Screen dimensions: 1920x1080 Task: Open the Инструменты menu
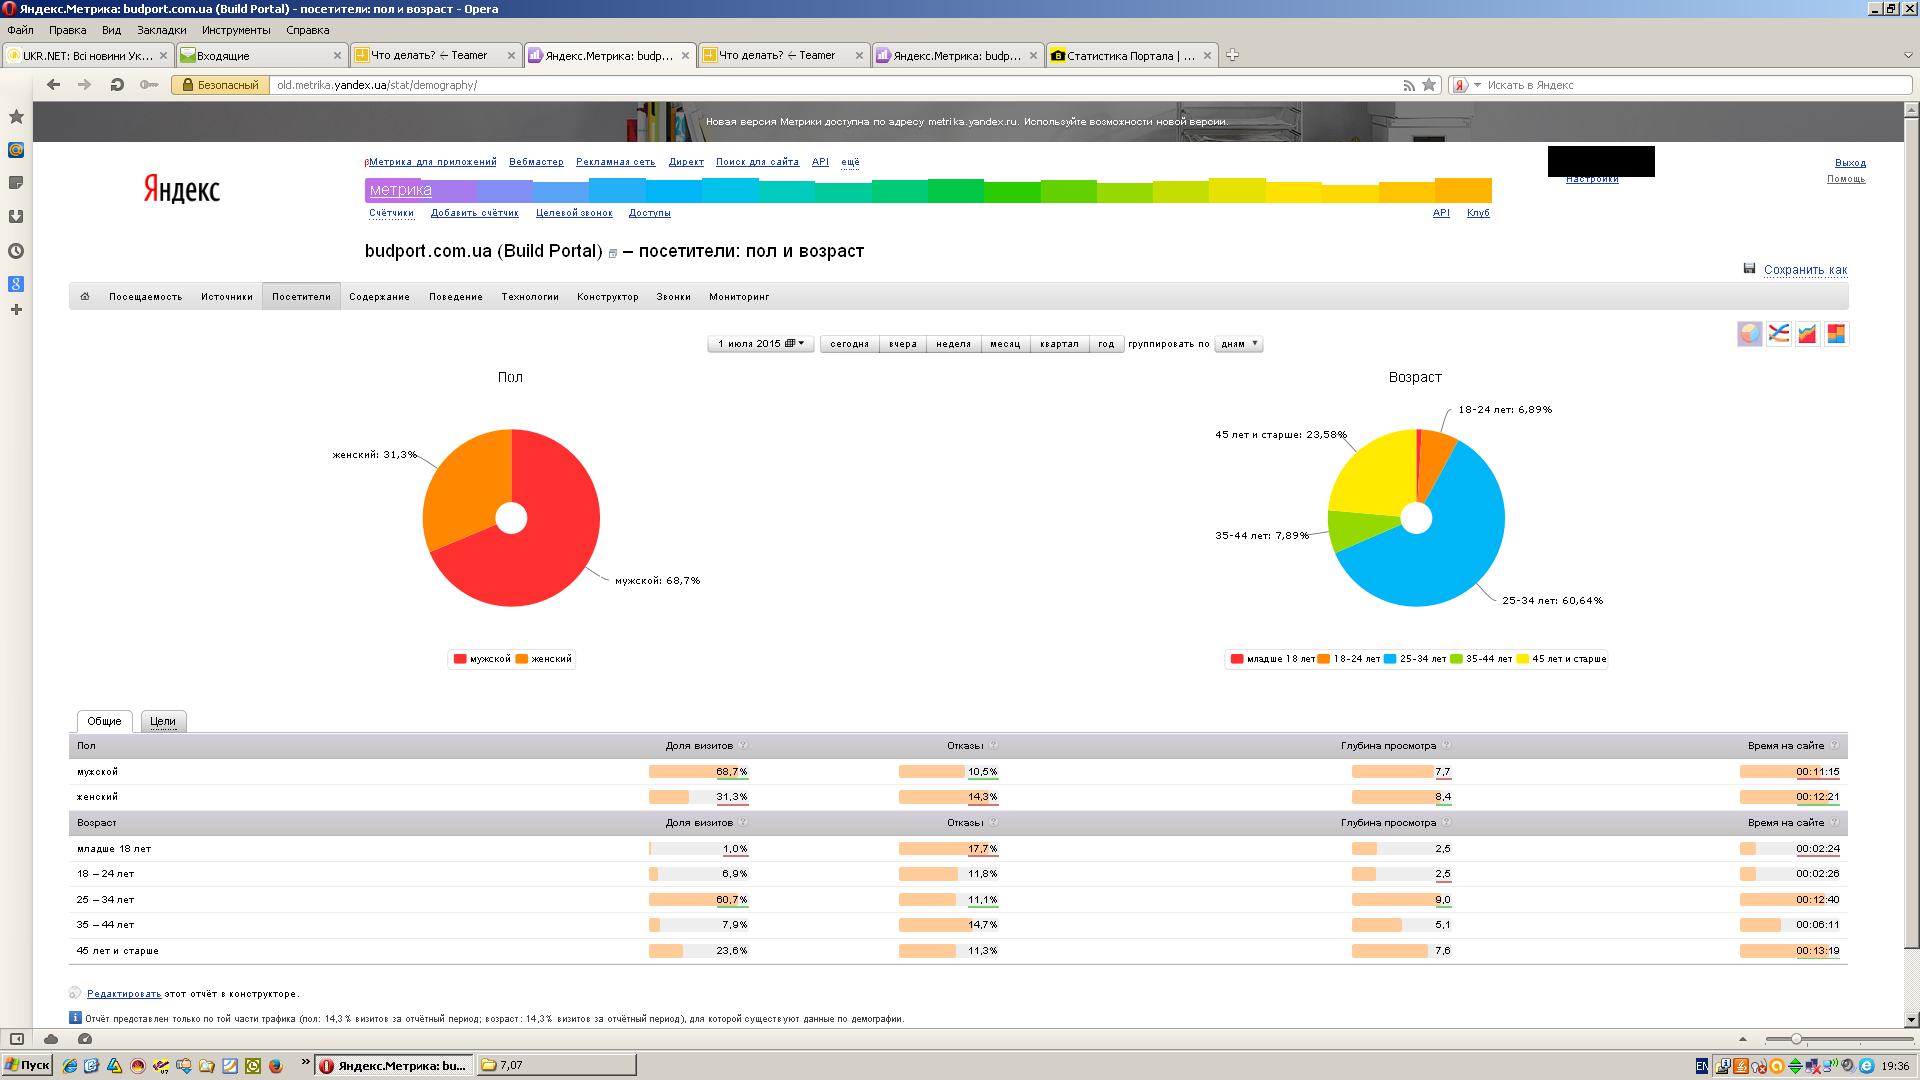coord(236,30)
